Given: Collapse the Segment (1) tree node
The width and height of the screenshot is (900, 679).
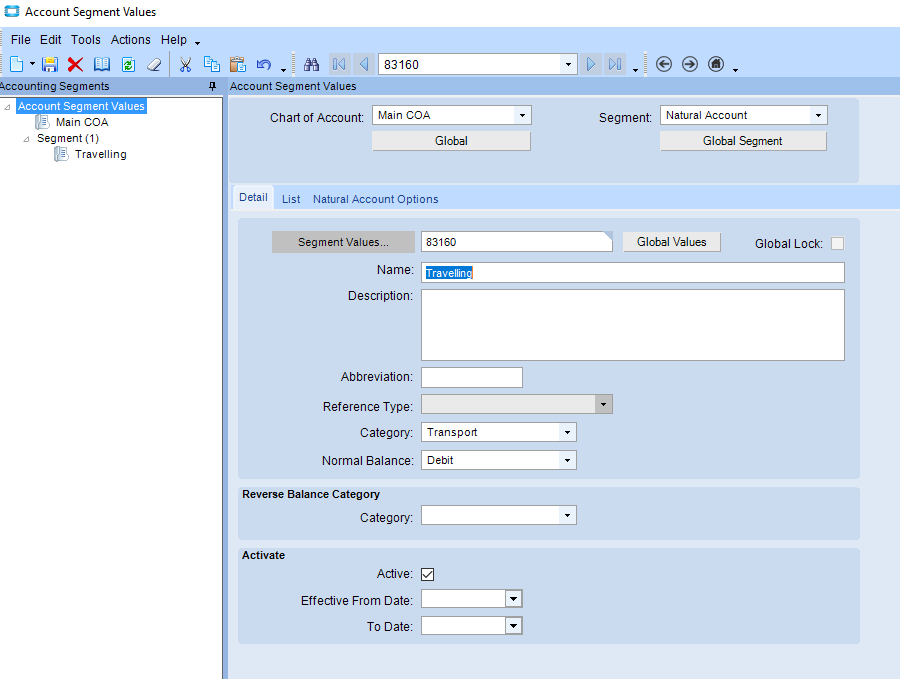Looking at the screenshot, I should pyautogui.click(x=27, y=139).
